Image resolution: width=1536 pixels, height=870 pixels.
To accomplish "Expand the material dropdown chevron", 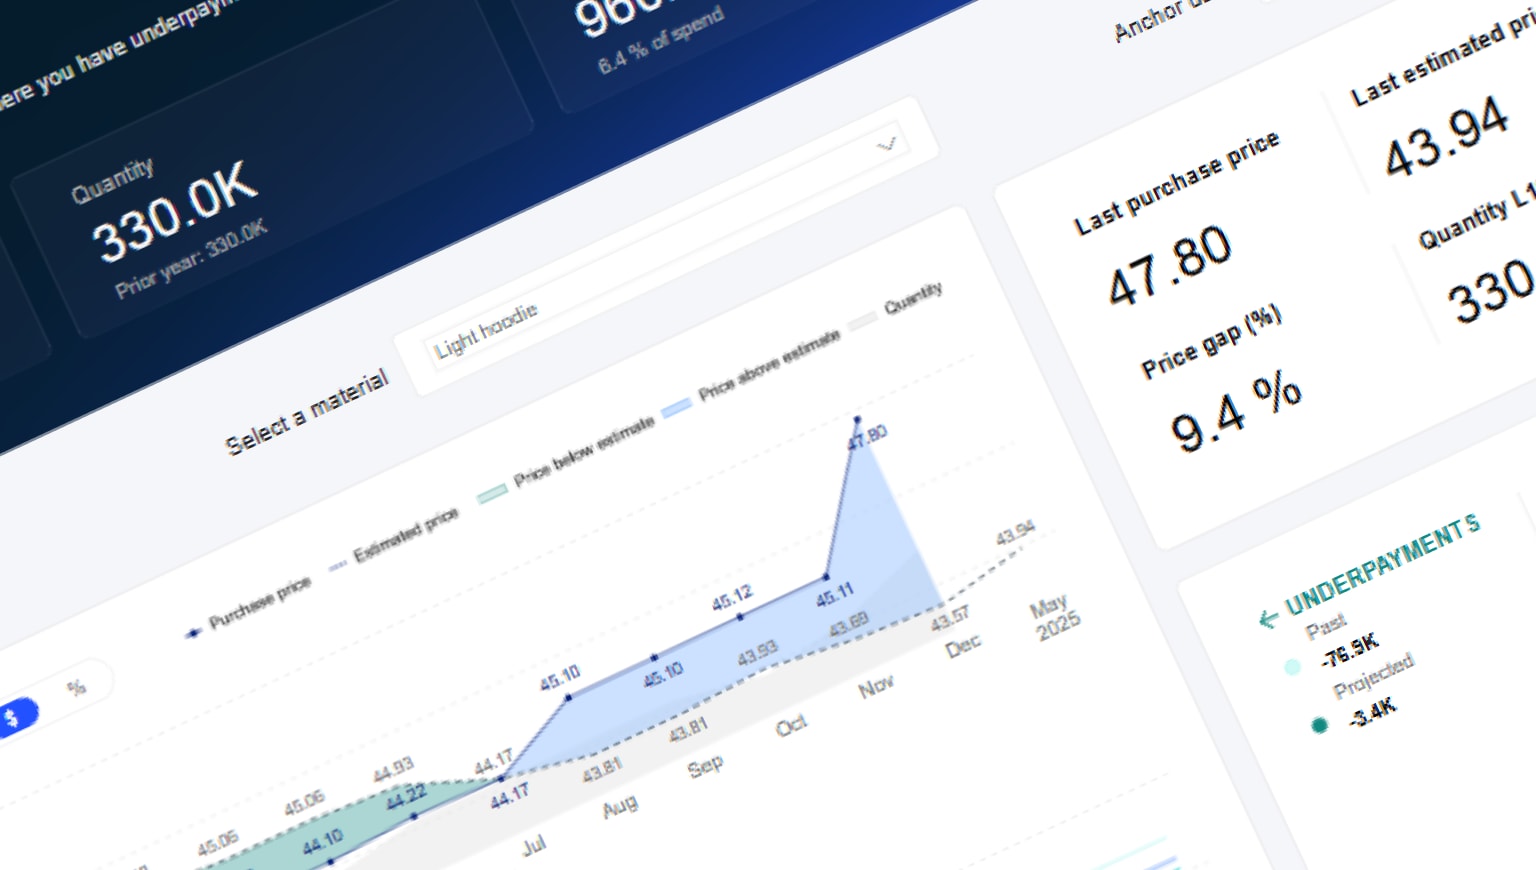I will pos(886,144).
